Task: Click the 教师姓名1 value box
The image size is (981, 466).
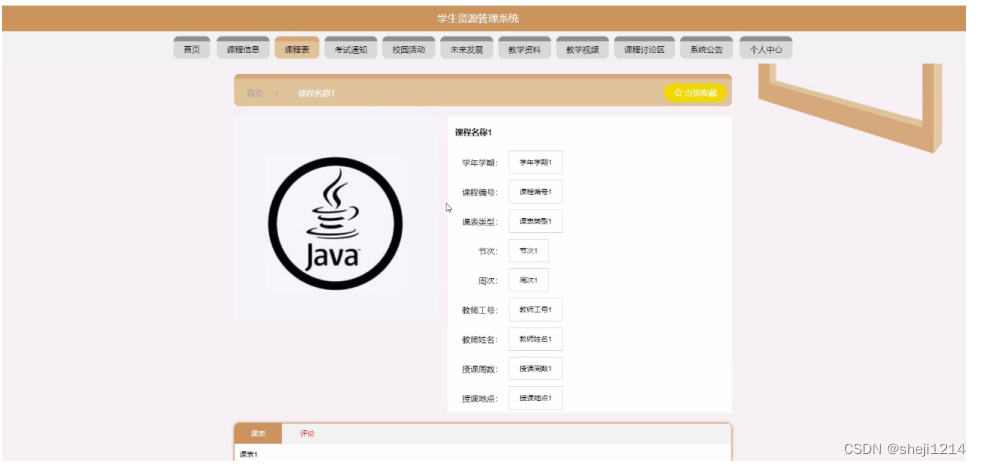Action: point(536,339)
